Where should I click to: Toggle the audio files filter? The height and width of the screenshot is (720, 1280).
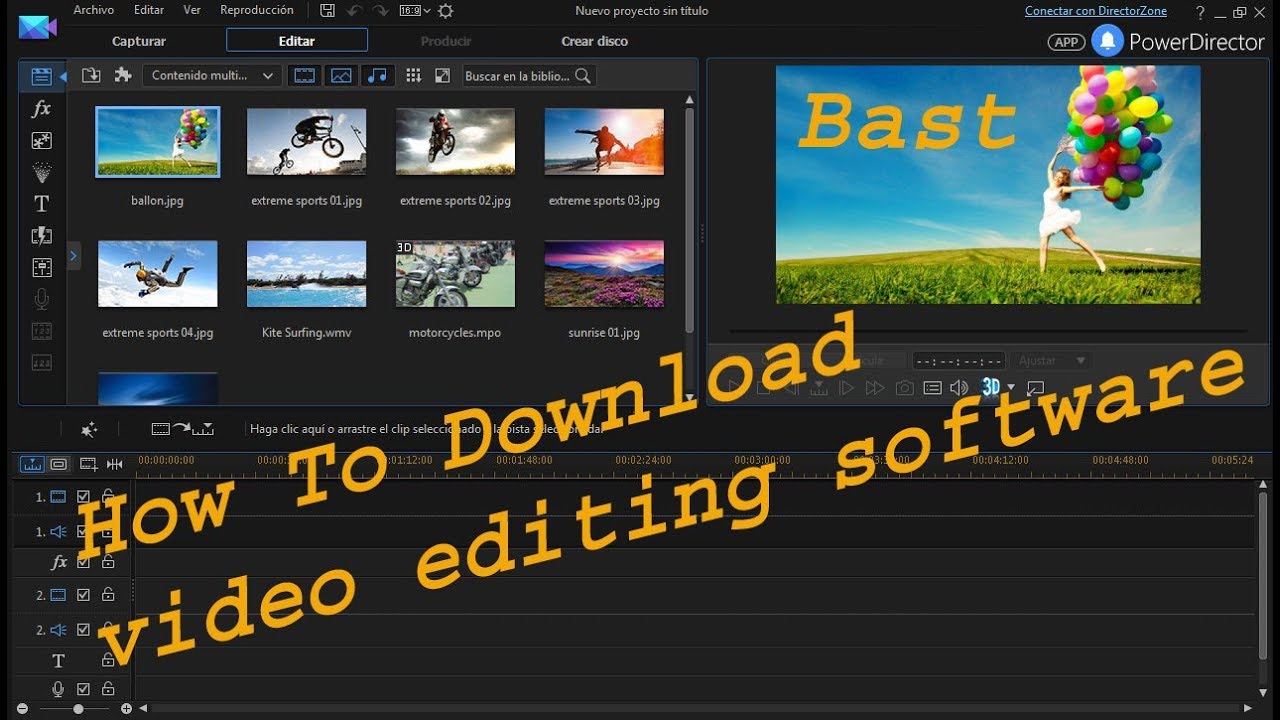[377, 75]
